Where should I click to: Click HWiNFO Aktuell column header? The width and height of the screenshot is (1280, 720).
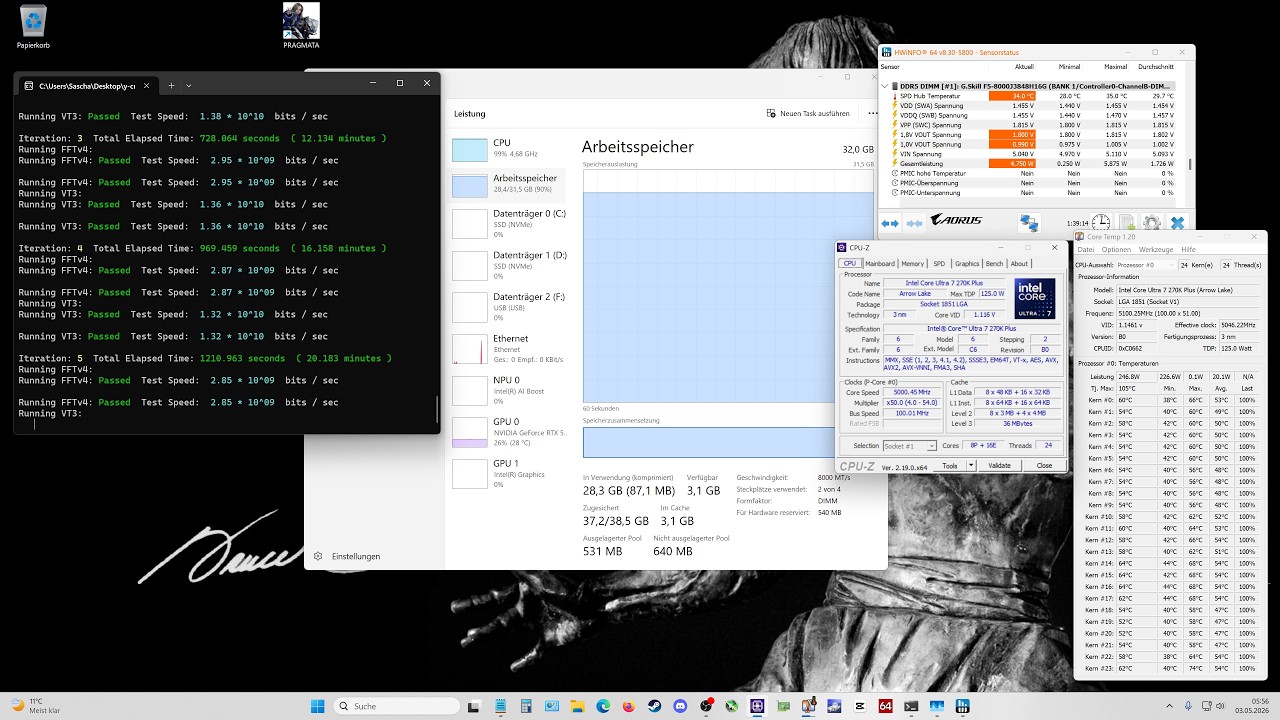tap(1023, 67)
